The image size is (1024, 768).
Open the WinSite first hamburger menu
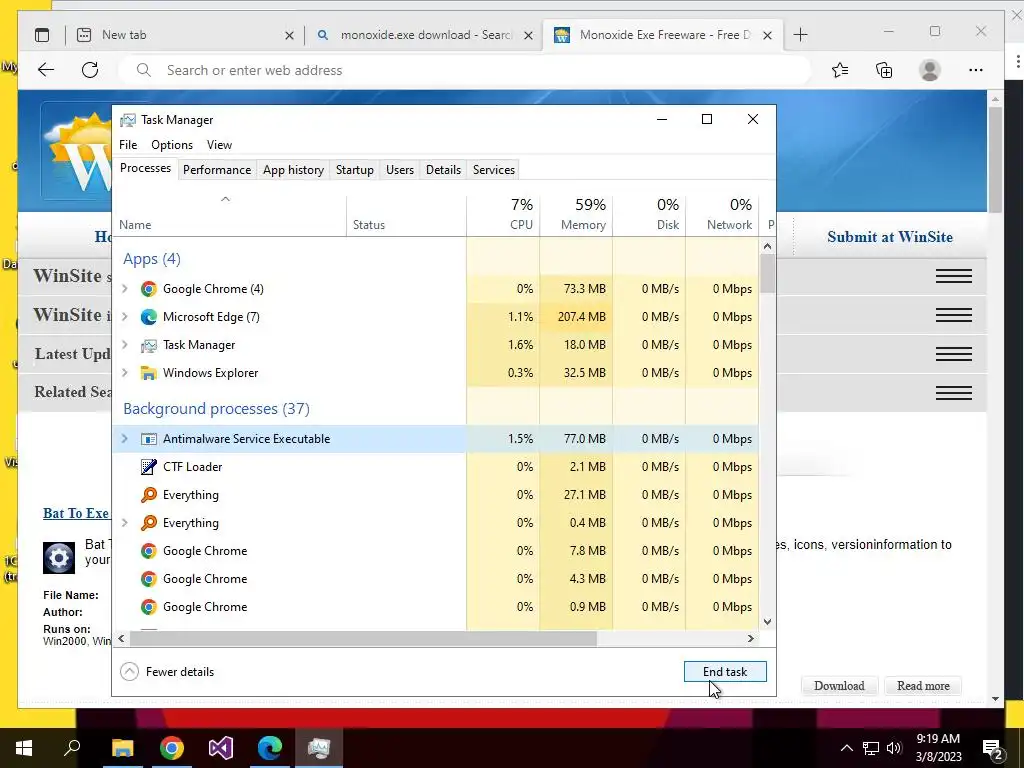tap(953, 276)
